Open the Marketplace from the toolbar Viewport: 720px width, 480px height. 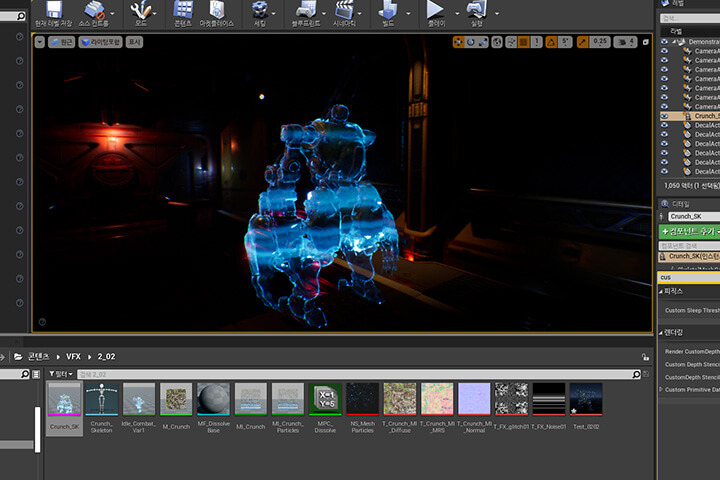[x=217, y=14]
